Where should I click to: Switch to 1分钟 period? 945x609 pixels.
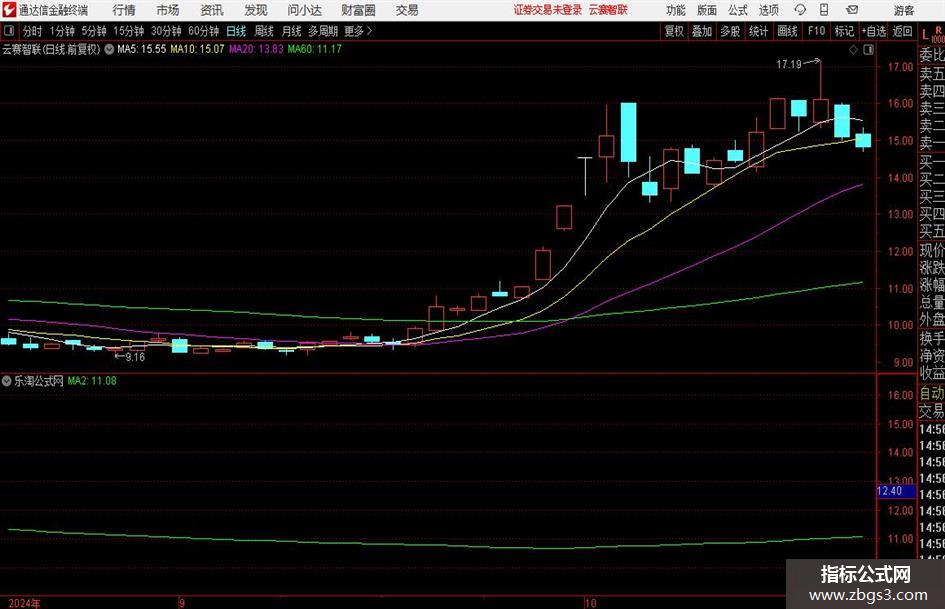click(x=62, y=31)
